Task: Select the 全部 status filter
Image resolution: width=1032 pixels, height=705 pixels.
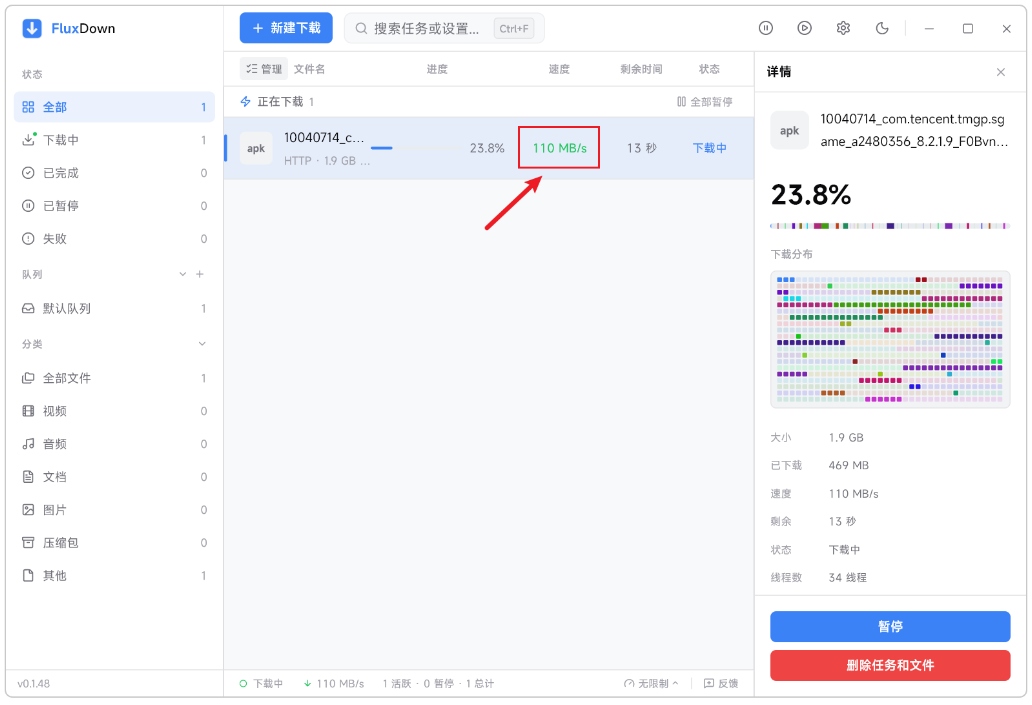Action: tap(115, 107)
